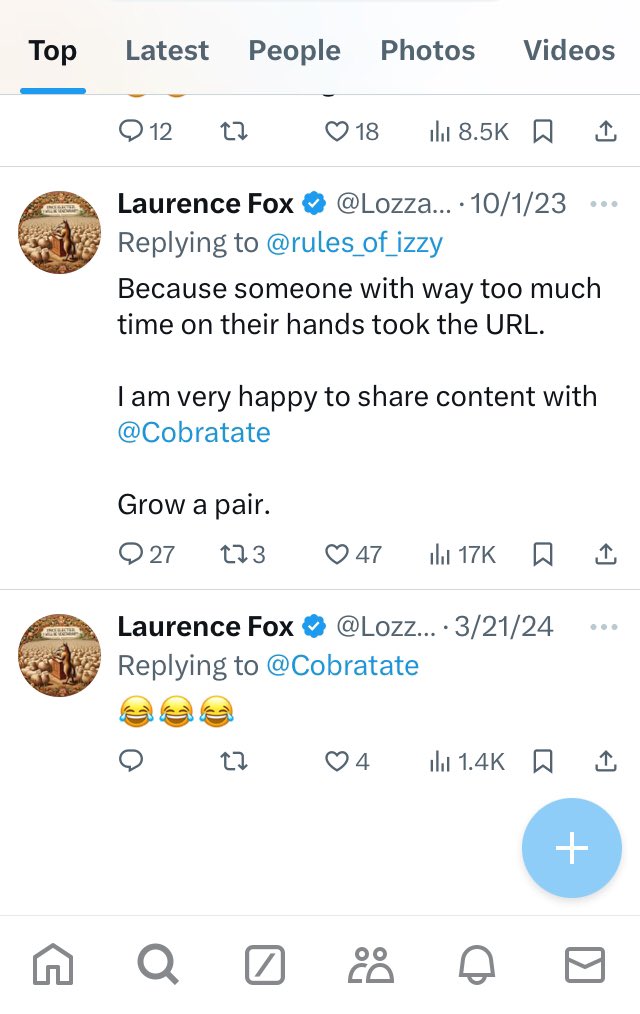
Task: Open more options for the 3/21/24 tweet
Action: pos(604,627)
